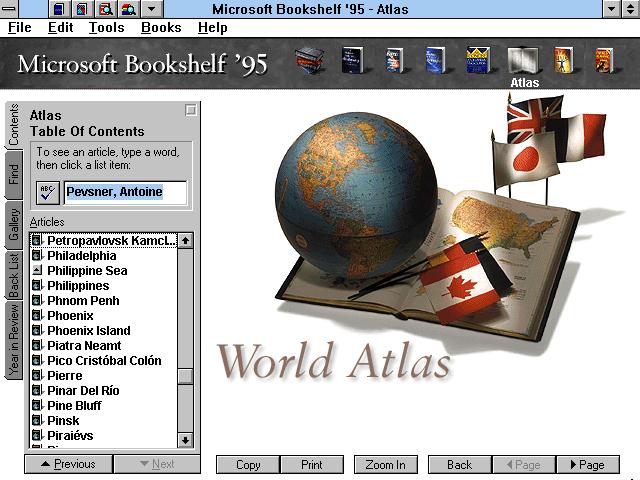Click the Back button
Screen dimensions: 640x480
(x=460, y=464)
